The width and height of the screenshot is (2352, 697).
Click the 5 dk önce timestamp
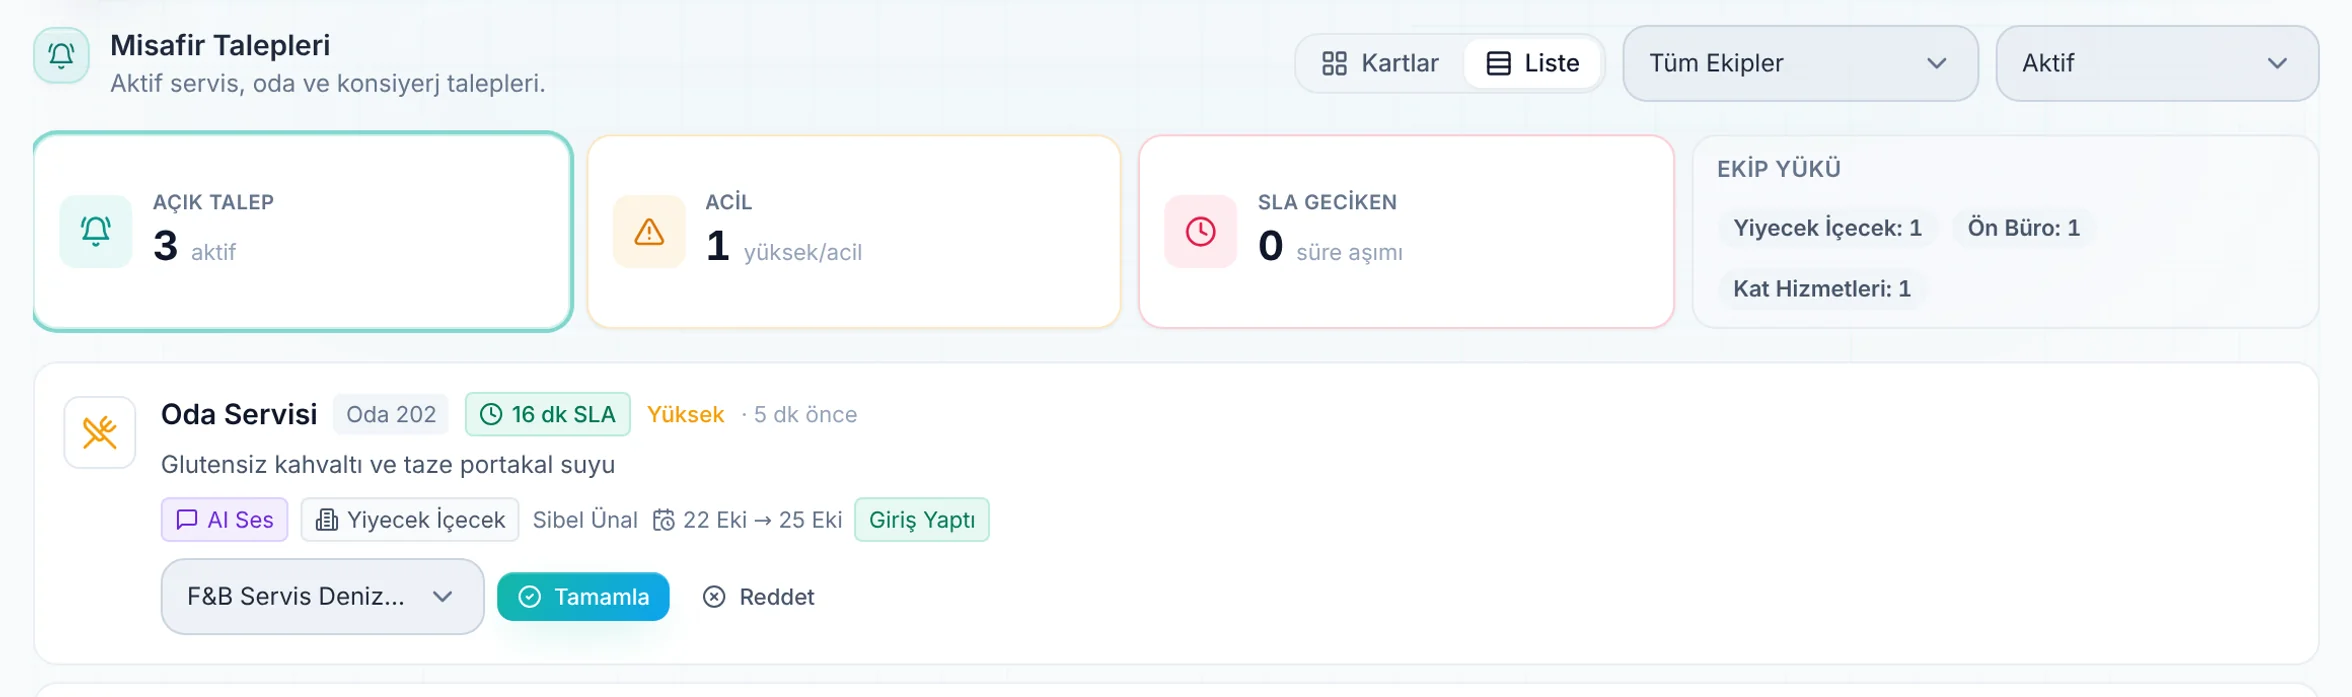coord(805,414)
